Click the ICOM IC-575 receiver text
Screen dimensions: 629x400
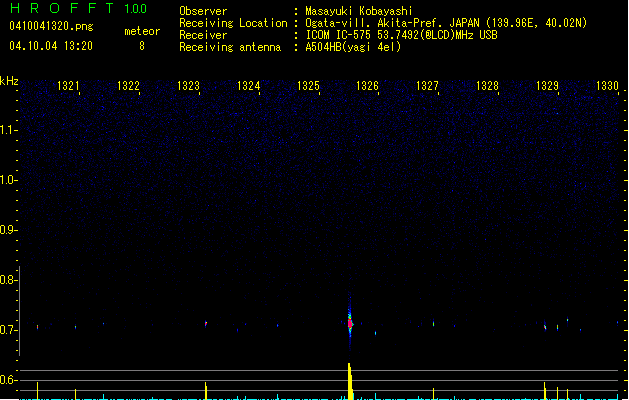tap(401, 35)
